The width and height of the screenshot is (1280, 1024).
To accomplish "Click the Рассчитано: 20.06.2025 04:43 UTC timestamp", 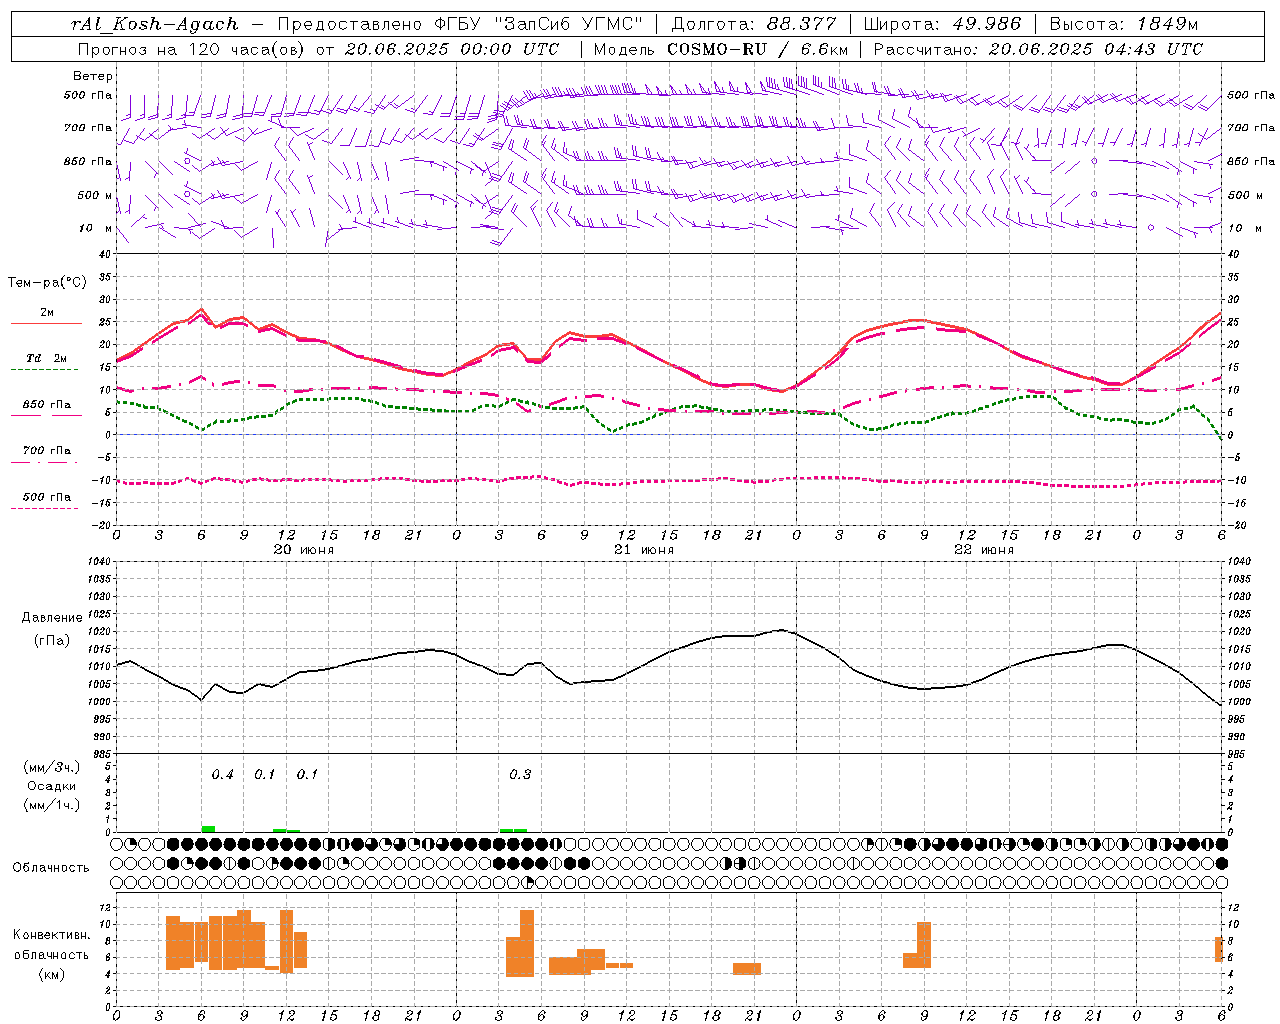I will [x=1038, y=49].
